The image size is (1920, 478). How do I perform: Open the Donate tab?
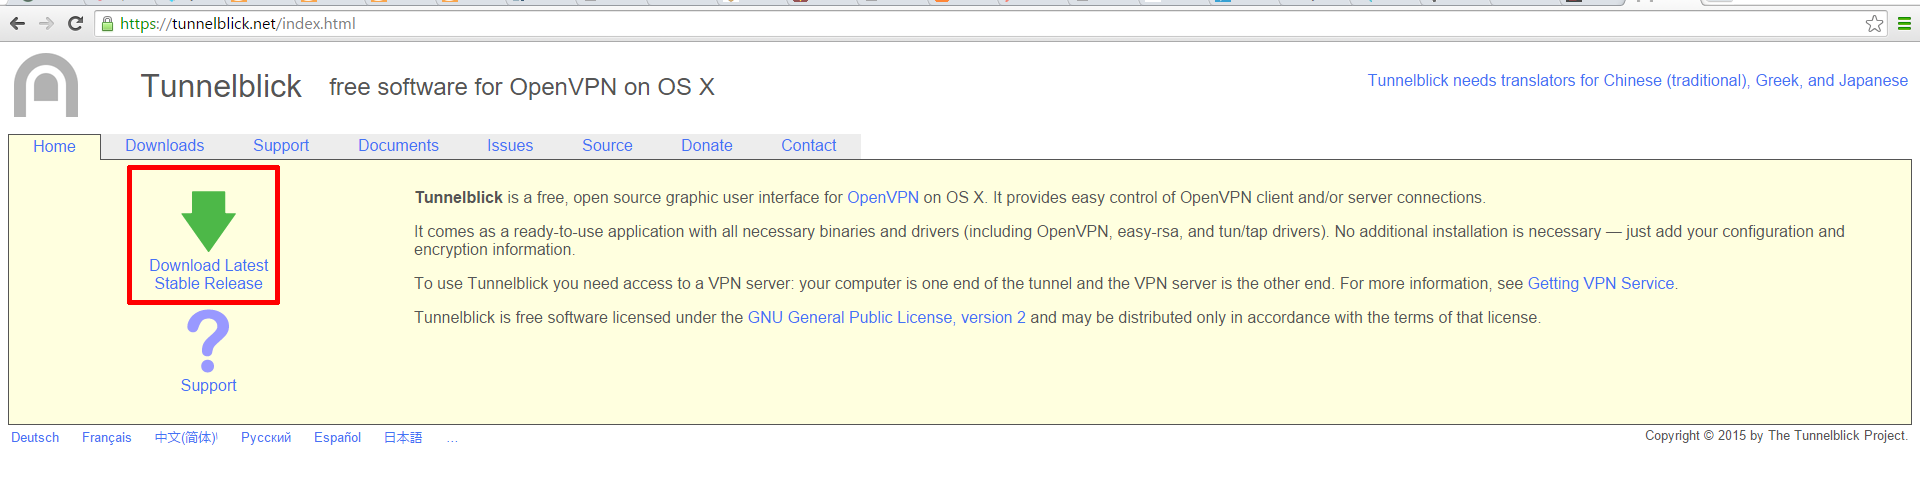point(707,145)
